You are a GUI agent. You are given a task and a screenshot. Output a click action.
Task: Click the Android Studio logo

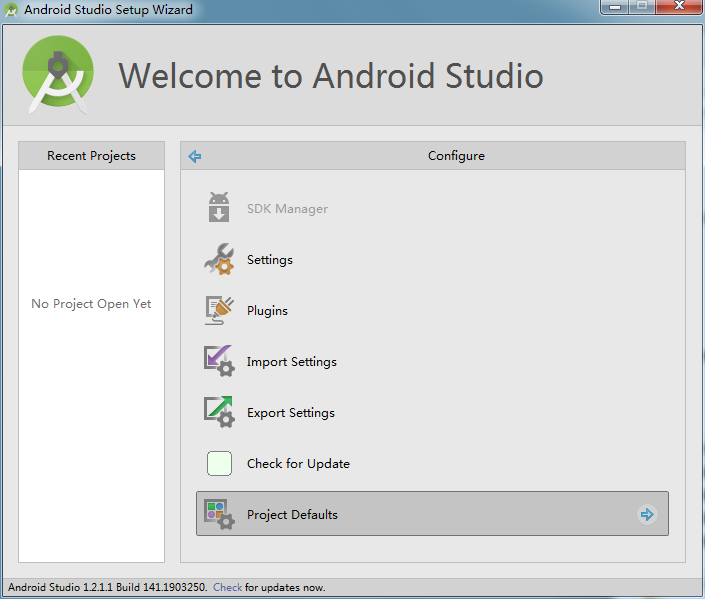(x=58, y=74)
